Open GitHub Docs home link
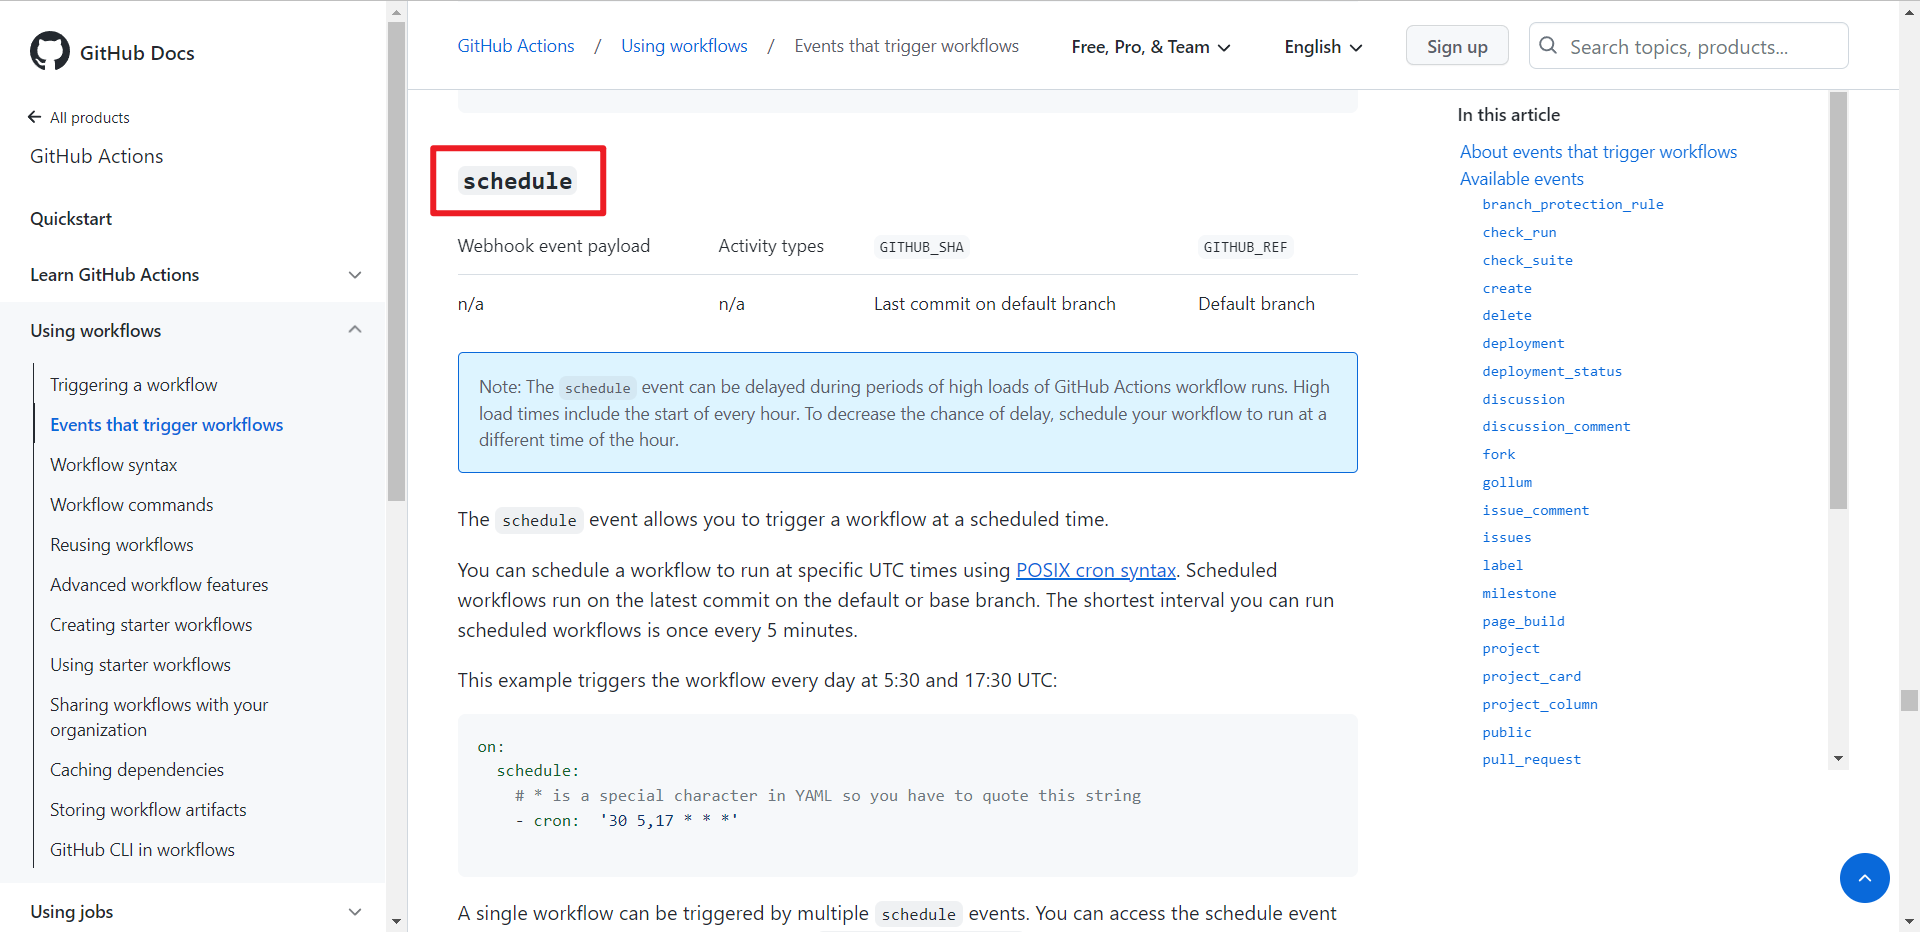 click(x=137, y=53)
